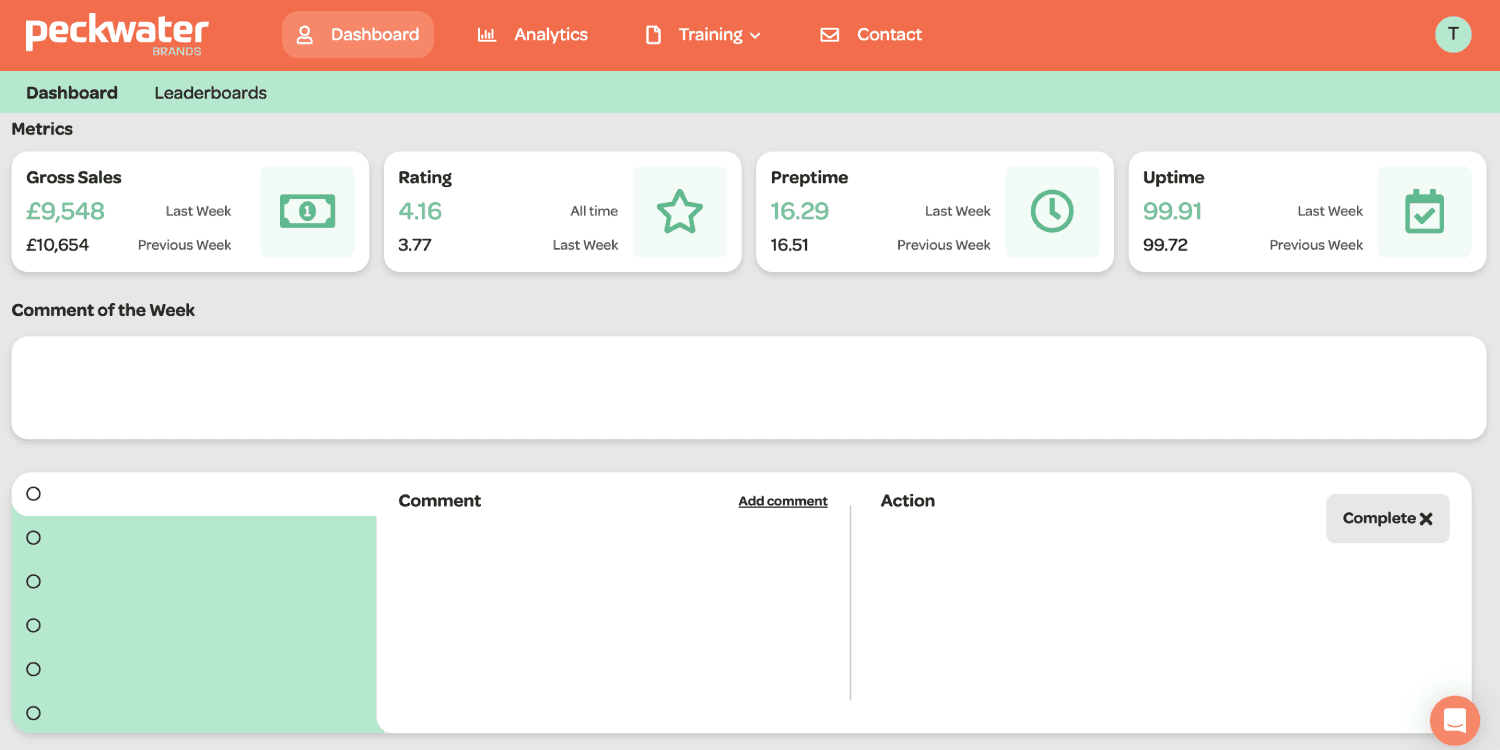Click the envelope icon beside Contact
The height and width of the screenshot is (750, 1500).
[x=829, y=35]
